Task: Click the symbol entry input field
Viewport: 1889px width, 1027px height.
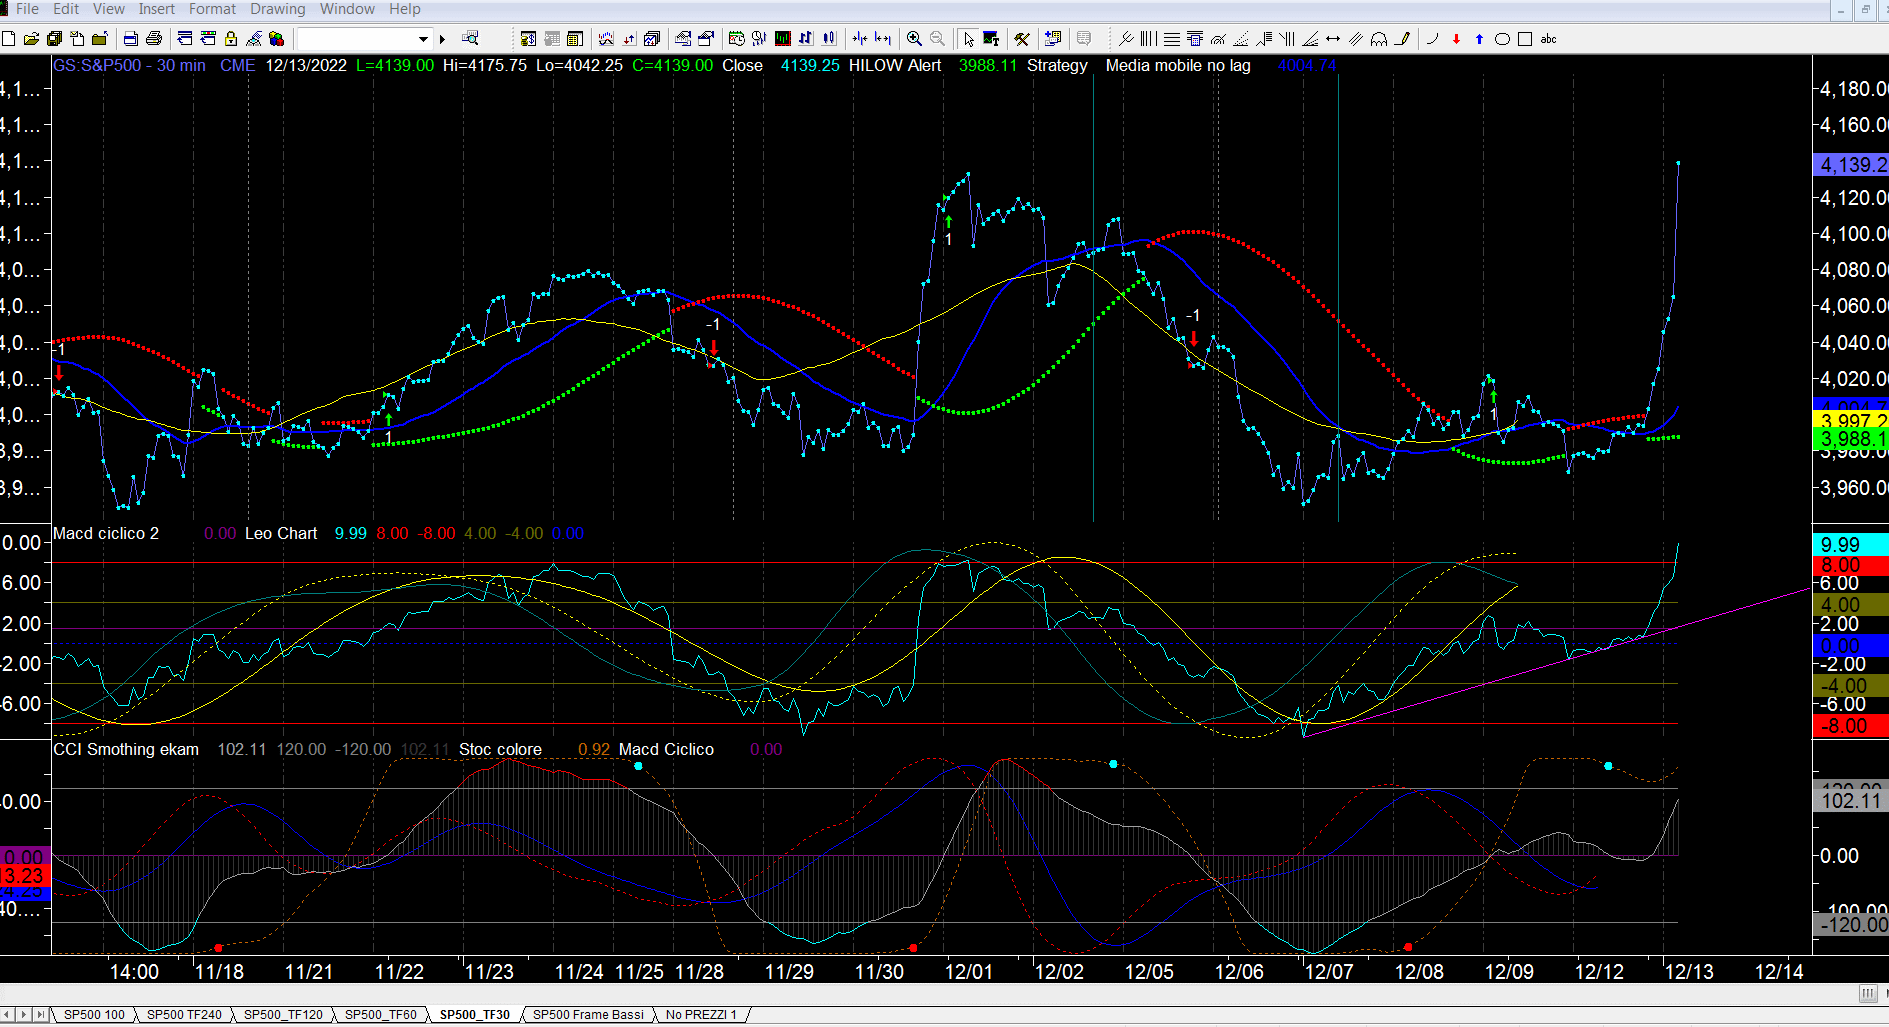Action: 356,39
